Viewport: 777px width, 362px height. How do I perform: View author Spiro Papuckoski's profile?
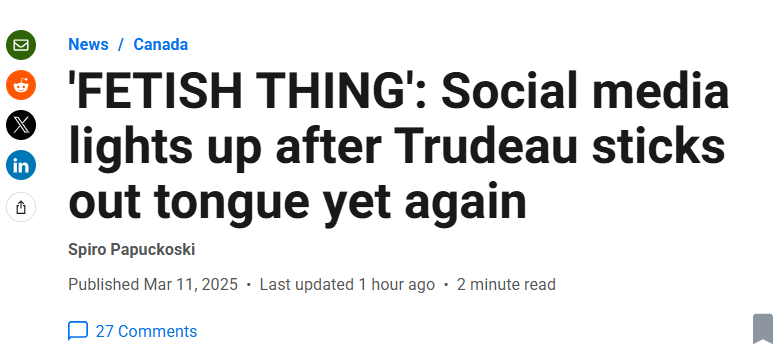(131, 250)
